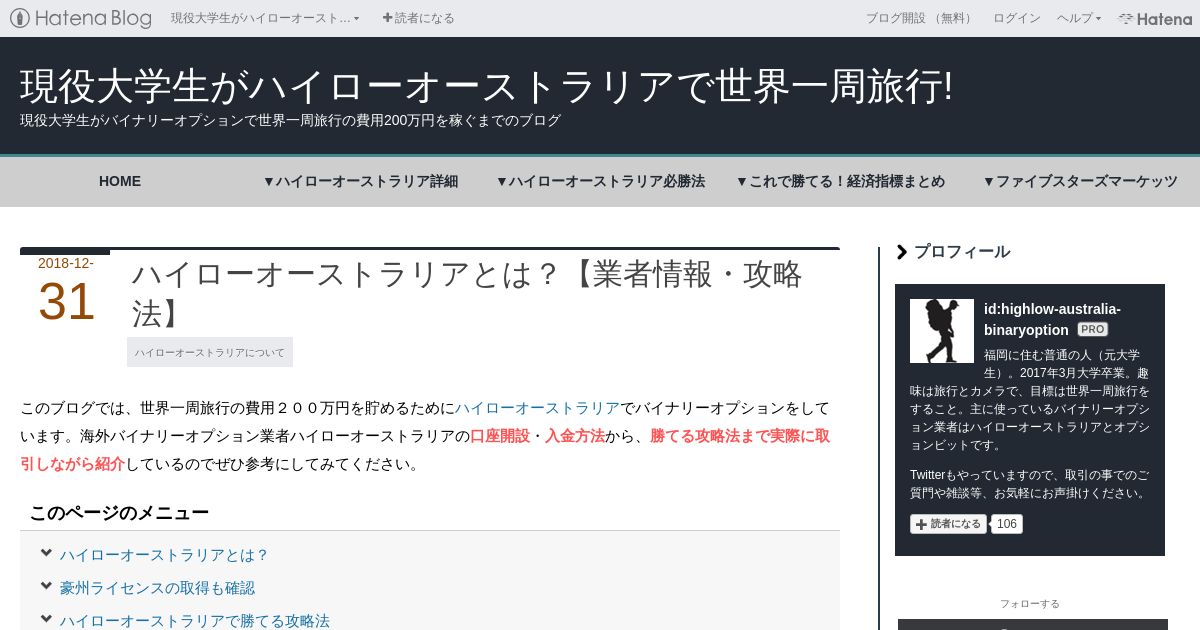
Task: Follow blue ハイローオーストラリア link in intro text
Action: (537, 408)
